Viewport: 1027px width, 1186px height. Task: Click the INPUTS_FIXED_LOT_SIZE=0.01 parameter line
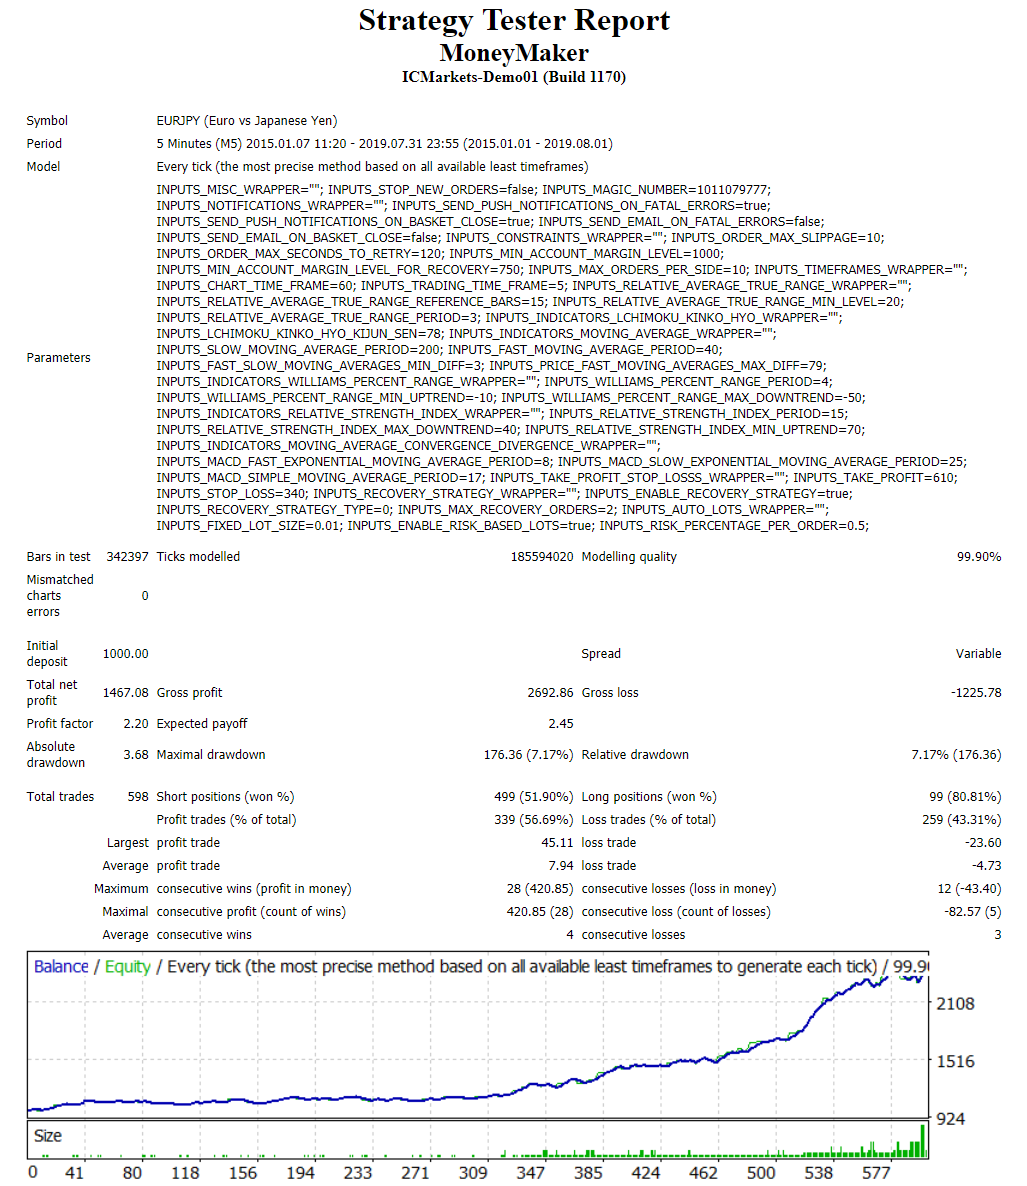pos(250,526)
